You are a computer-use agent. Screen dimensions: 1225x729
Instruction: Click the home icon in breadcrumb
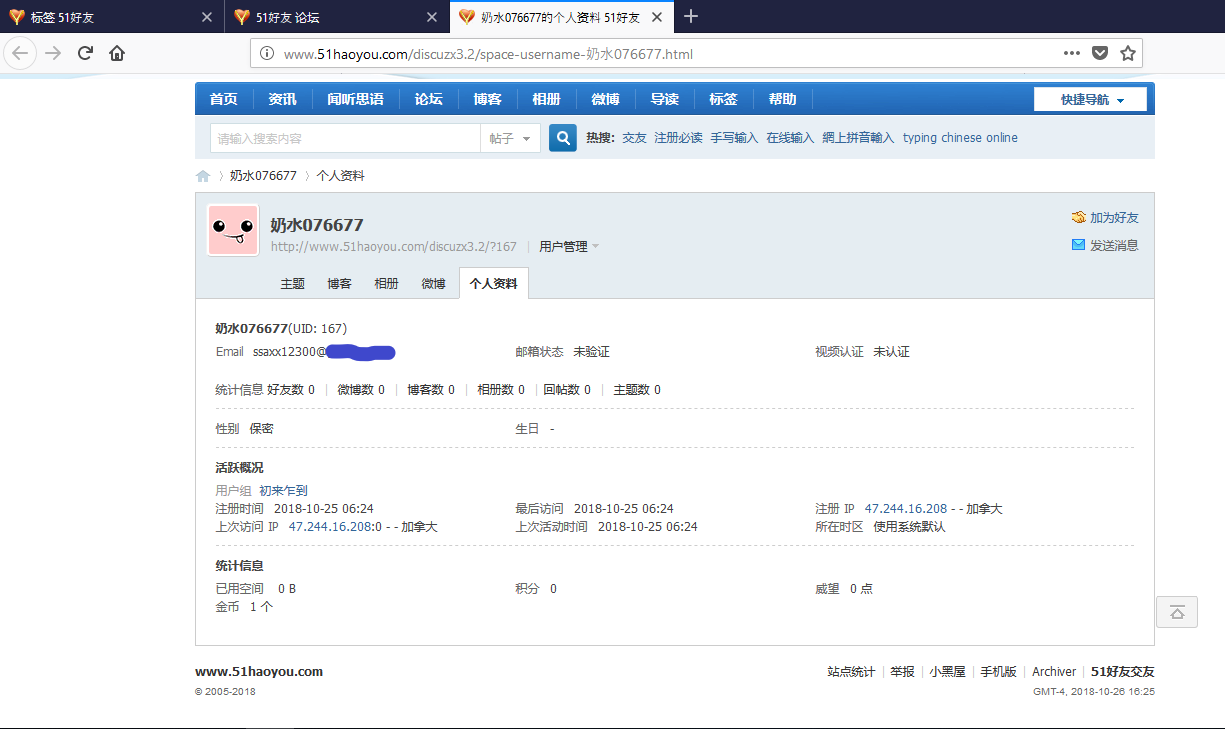pyautogui.click(x=203, y=176)
